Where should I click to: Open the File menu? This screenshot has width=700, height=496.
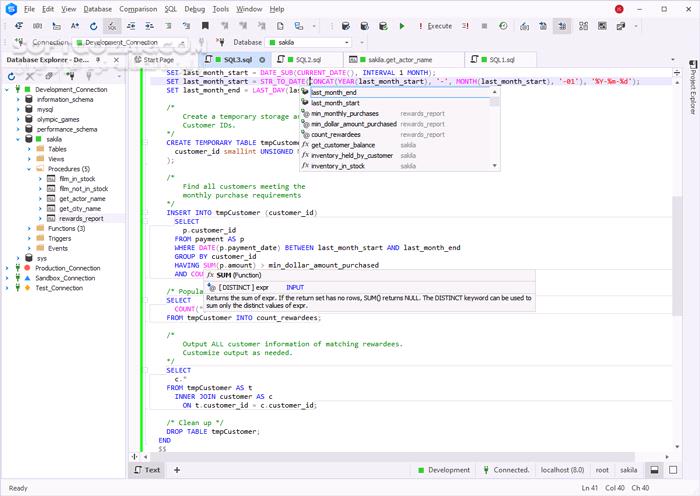point(29,9)
